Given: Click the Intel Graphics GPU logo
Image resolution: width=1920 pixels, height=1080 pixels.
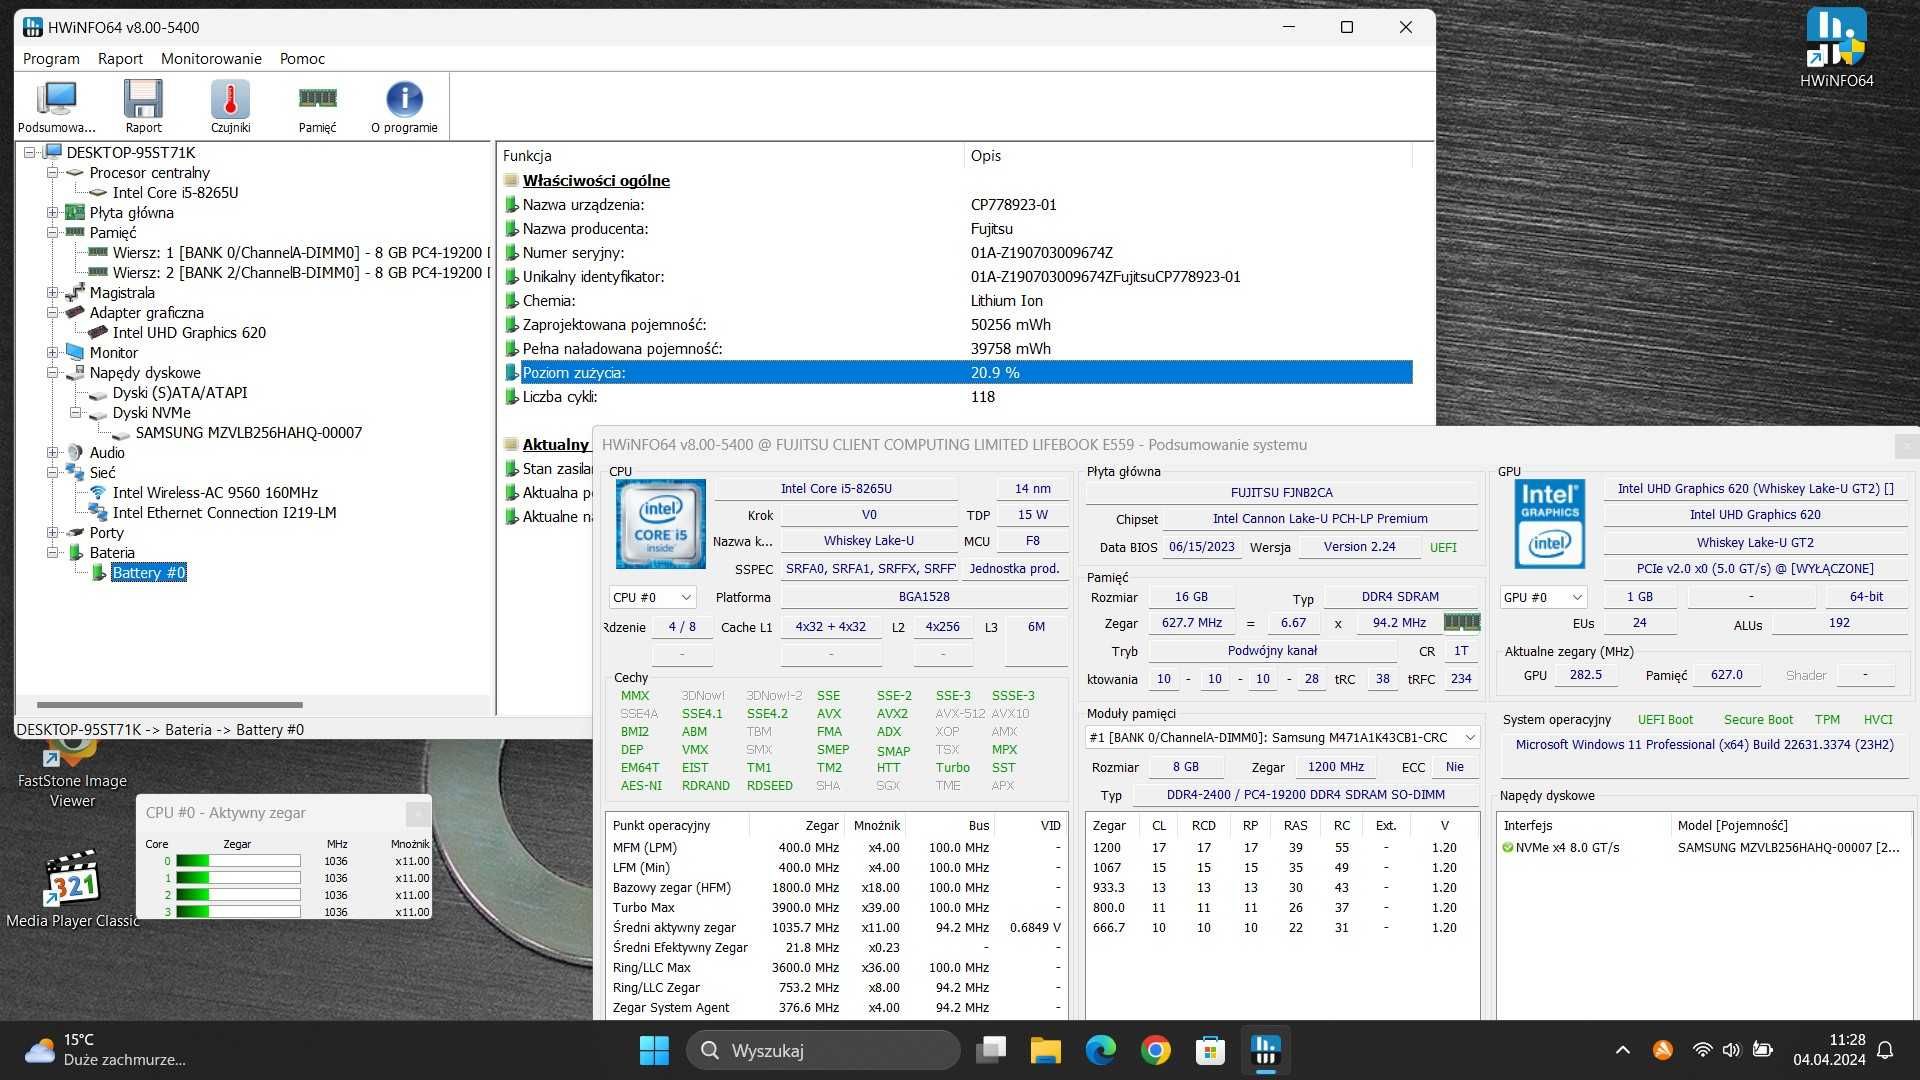Looking at the screenshot, I should [x=1549, y=524].
